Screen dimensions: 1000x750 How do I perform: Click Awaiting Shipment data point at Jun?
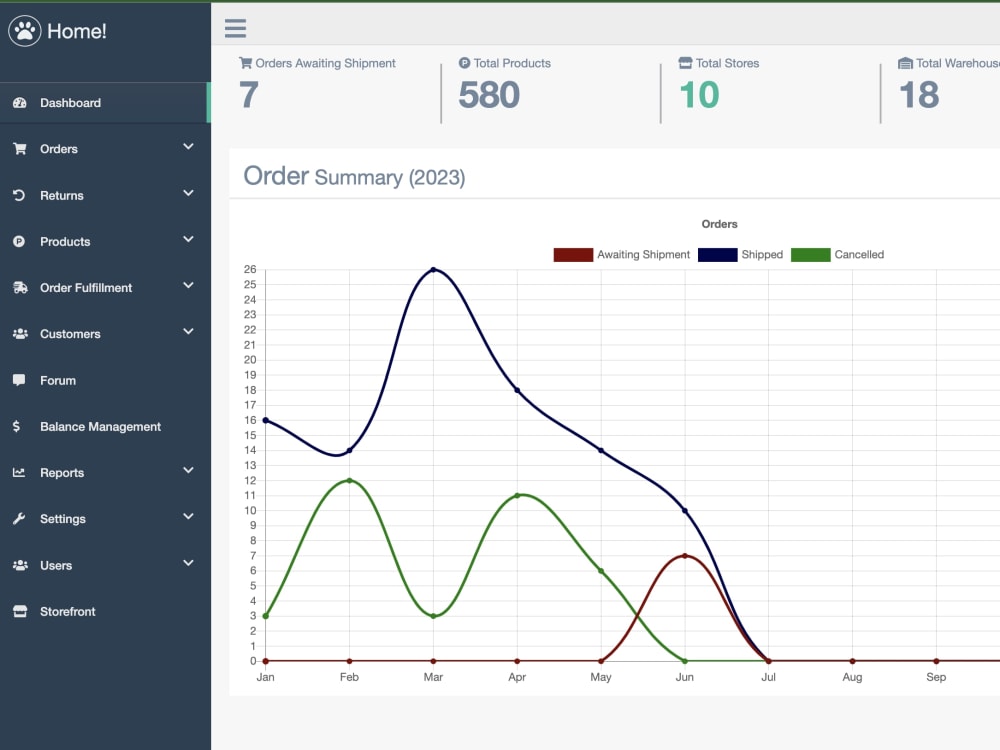pos(685,555)
